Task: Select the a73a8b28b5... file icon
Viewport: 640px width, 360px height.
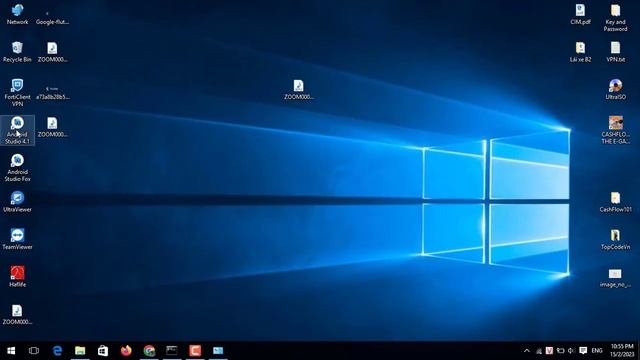Action: pyautogui.click(x=52, y=93)
